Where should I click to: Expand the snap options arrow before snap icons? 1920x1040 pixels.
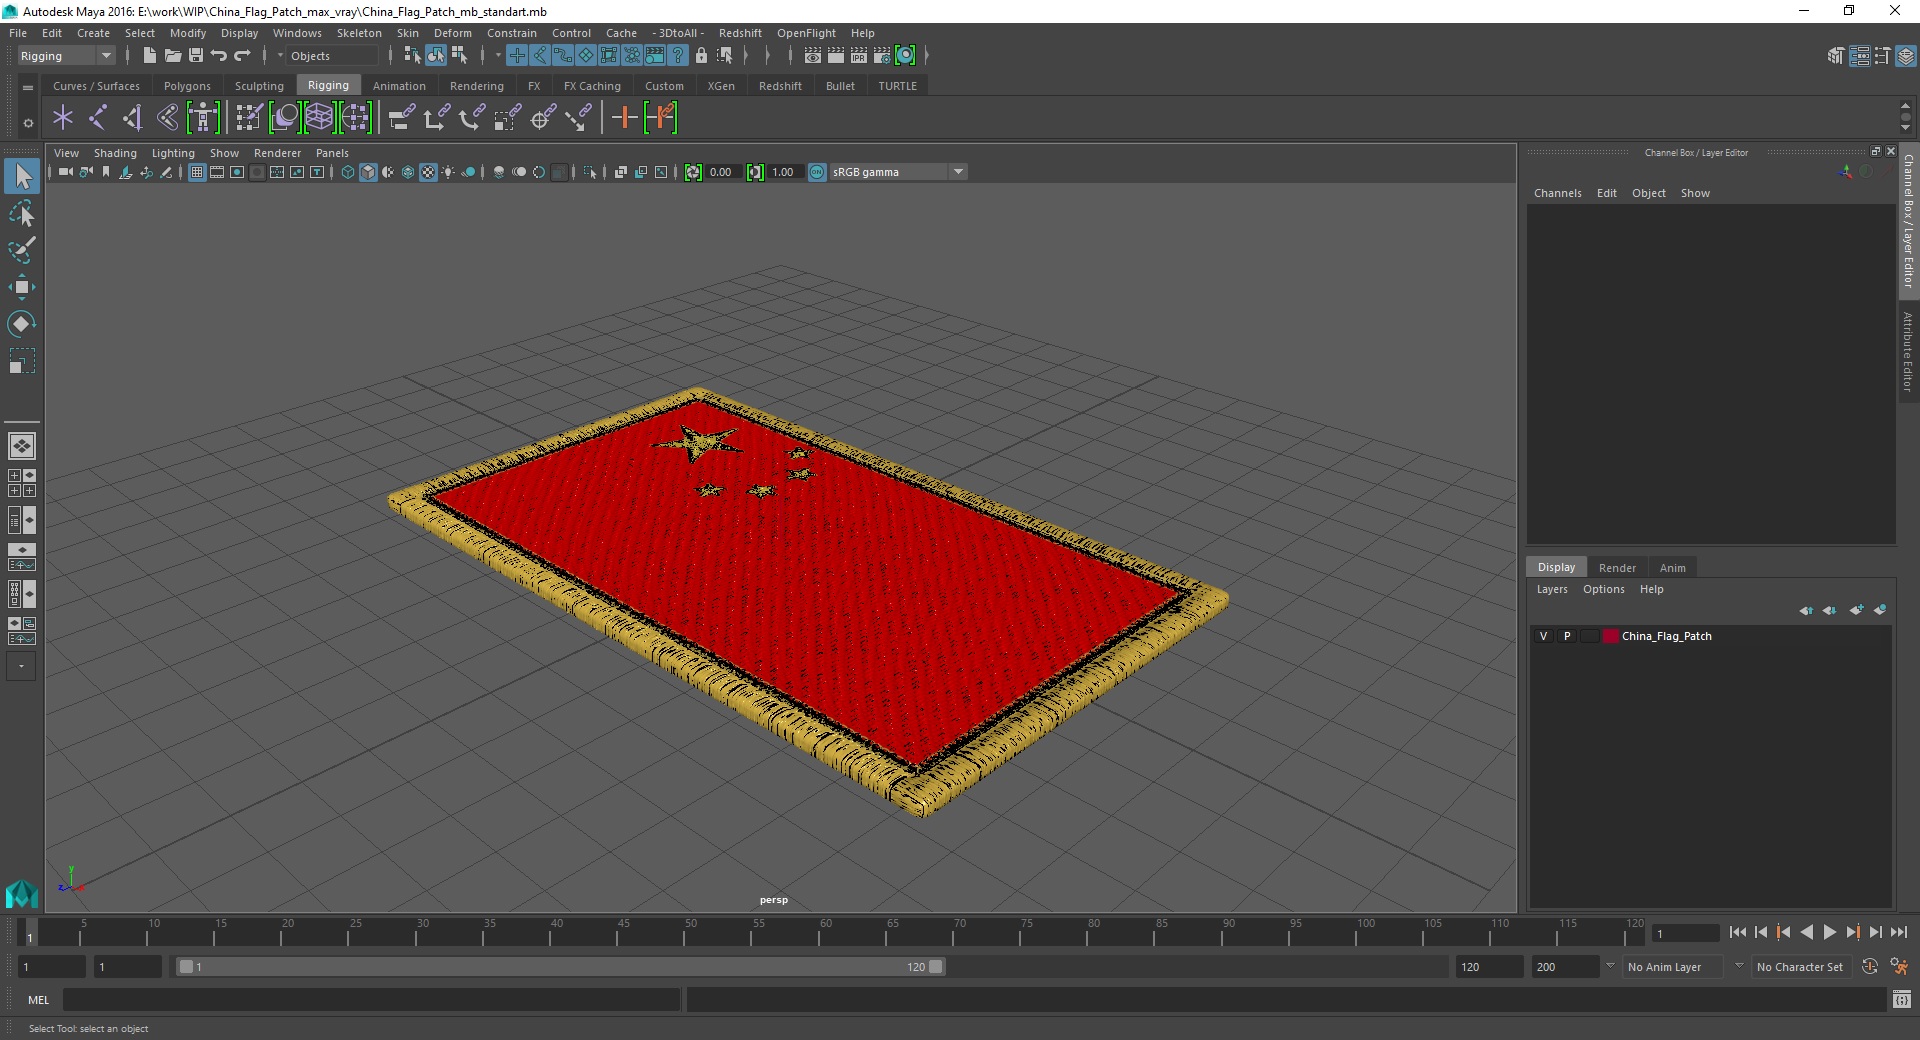[498, 56]
